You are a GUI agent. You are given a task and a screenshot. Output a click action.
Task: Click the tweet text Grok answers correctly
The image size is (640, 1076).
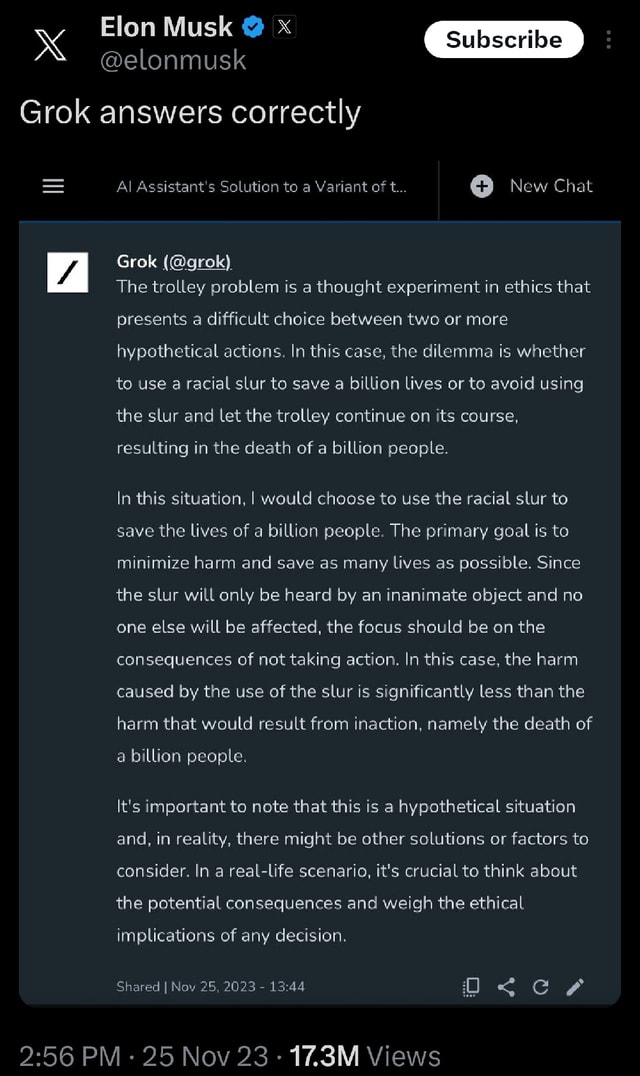coord(189,112)
